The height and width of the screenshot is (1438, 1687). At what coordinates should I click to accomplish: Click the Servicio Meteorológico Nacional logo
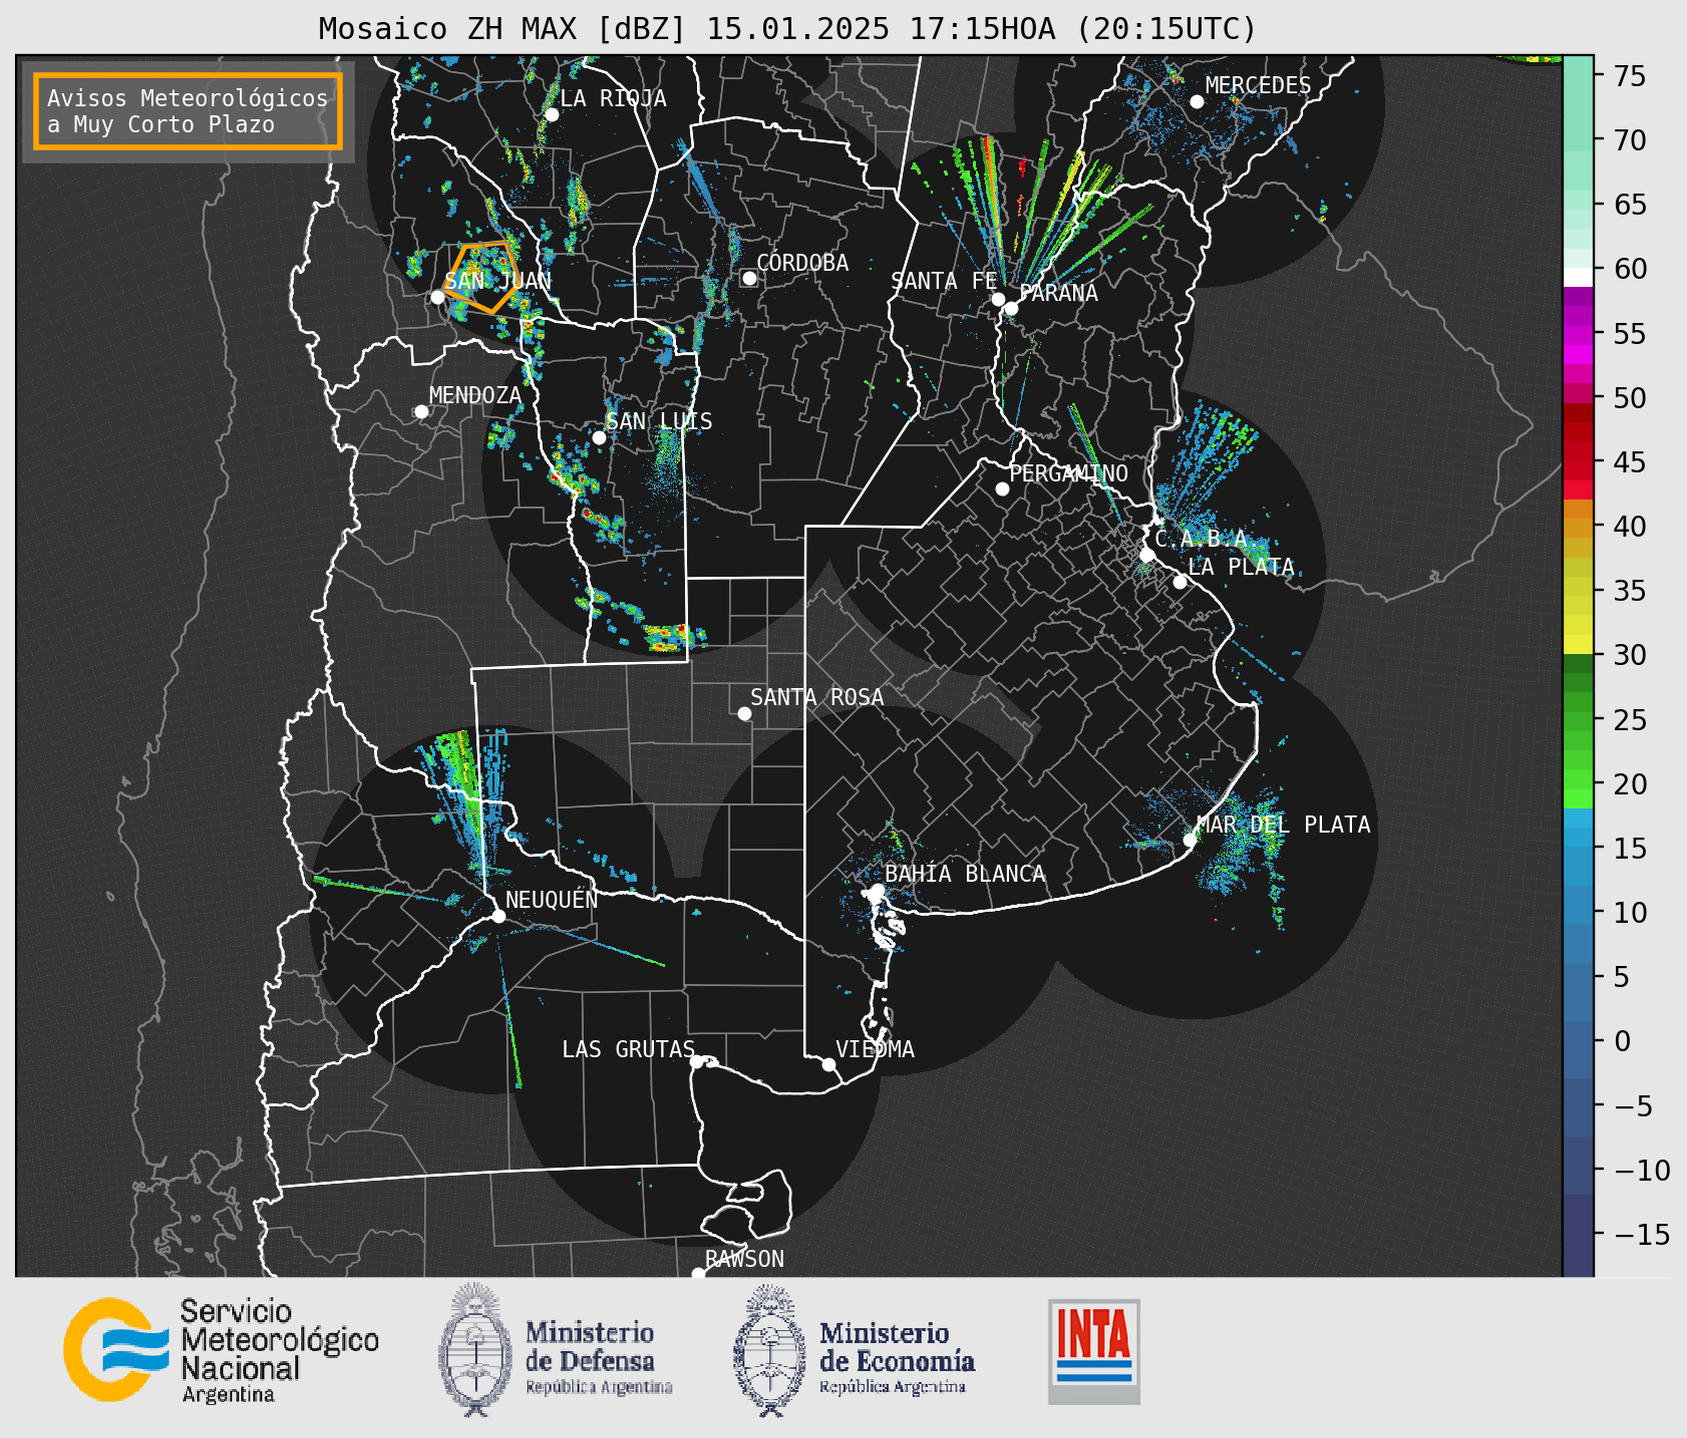(221, 1350)
